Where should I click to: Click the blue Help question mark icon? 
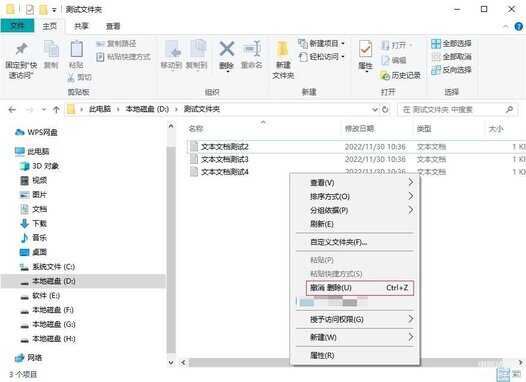point(519,26)
